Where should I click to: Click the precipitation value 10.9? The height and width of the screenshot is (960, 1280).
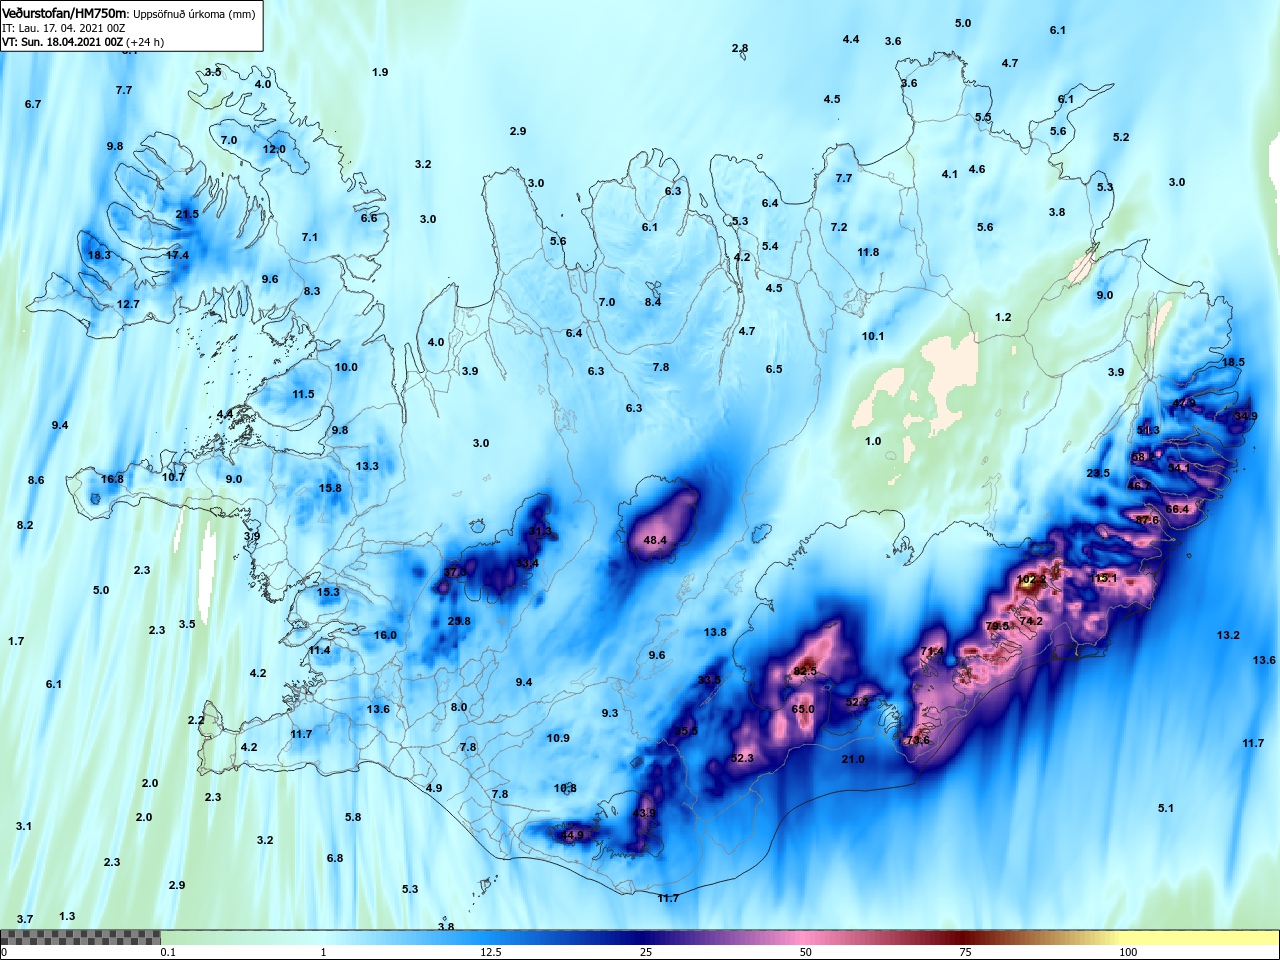tap(558, 738)
